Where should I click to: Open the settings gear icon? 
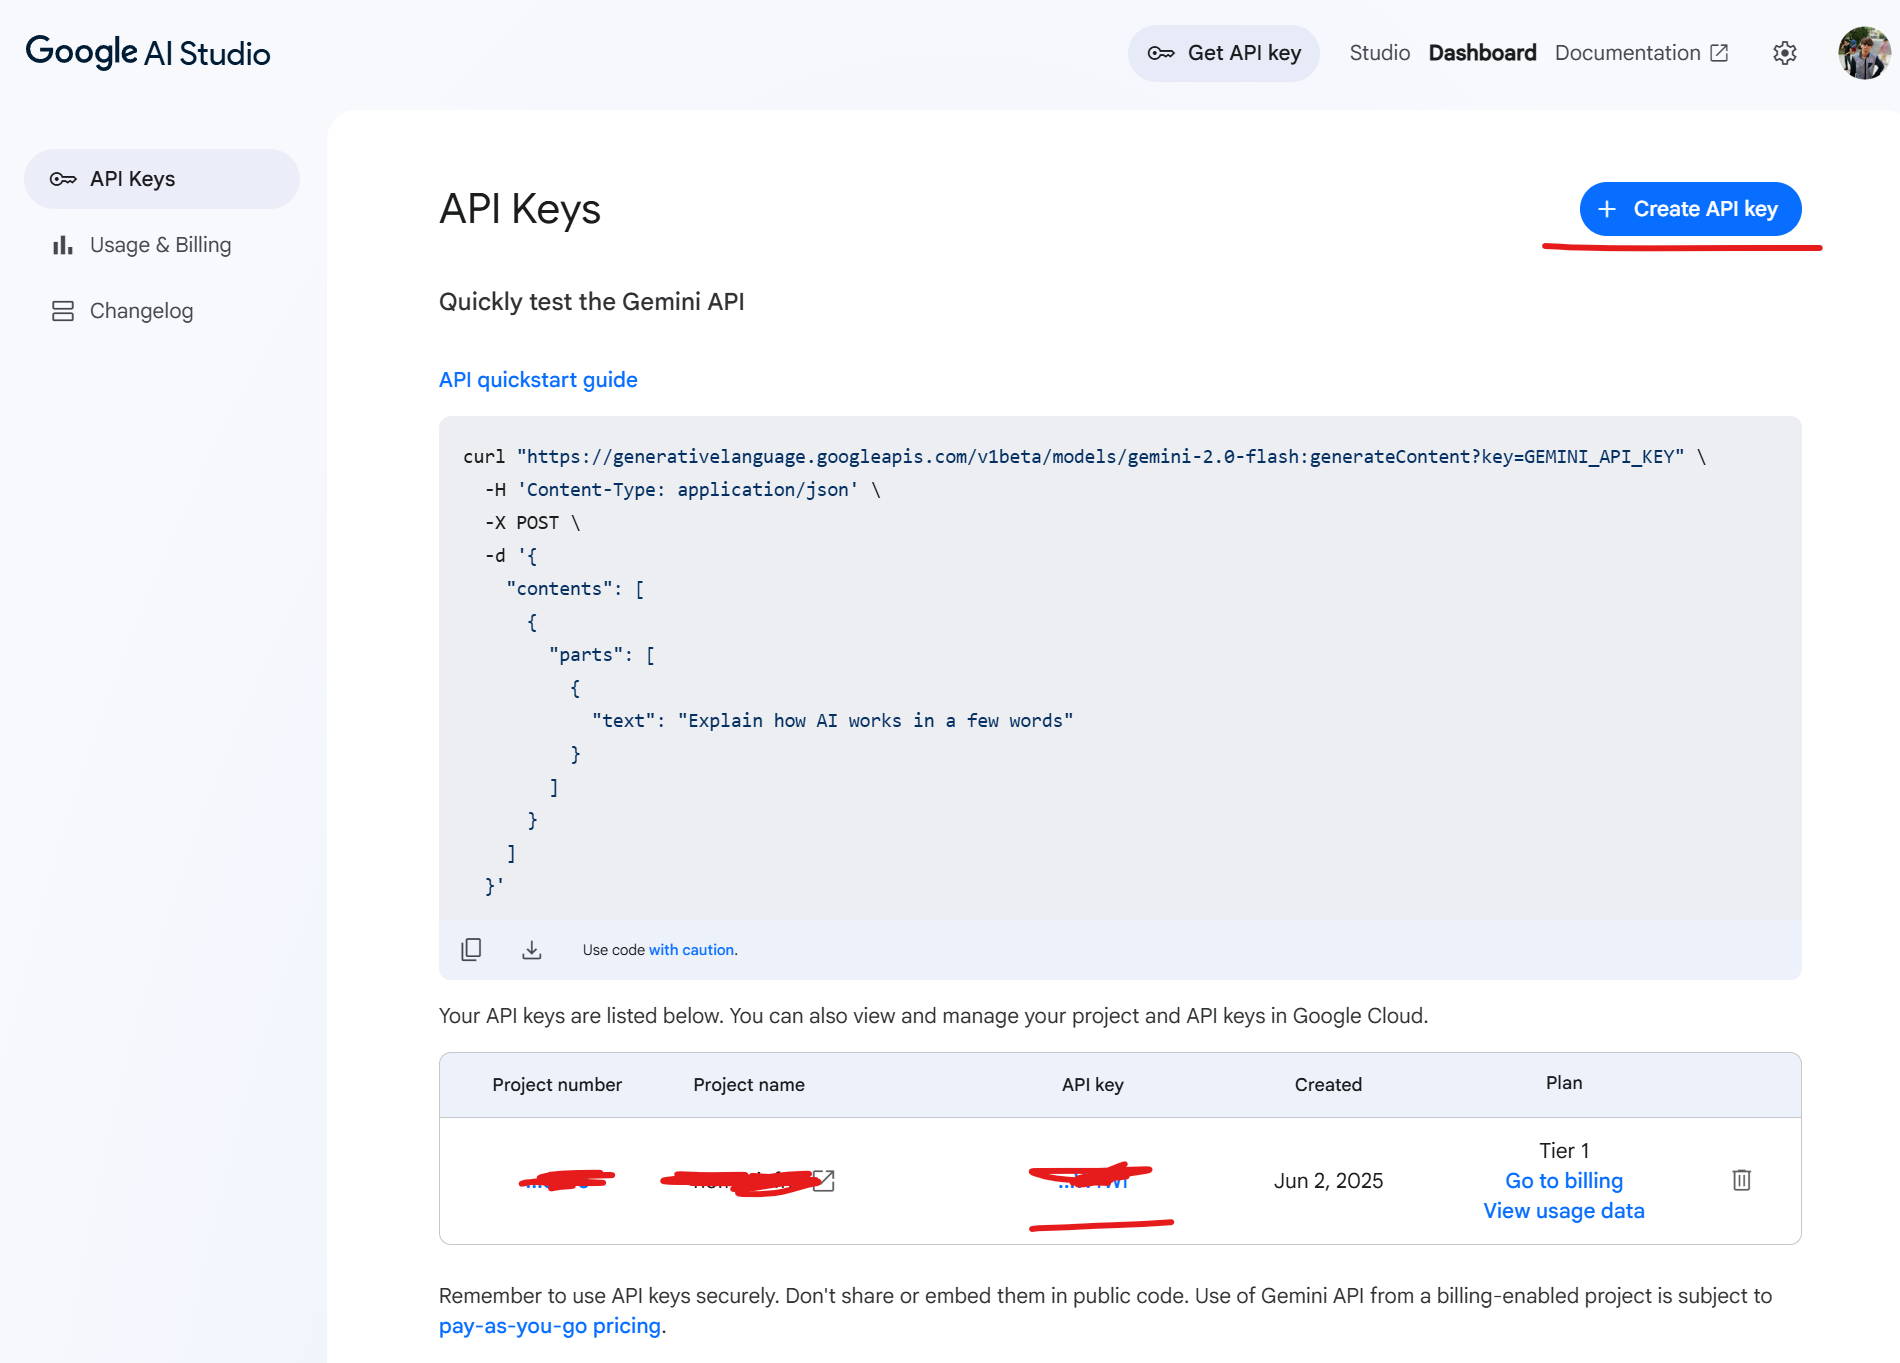click(1785, 53)
